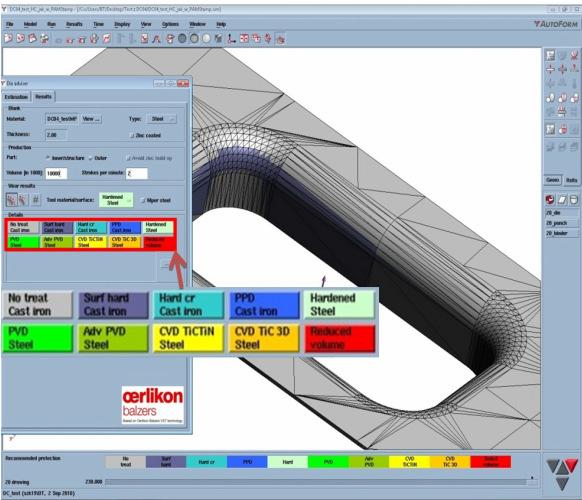
Task: Toggle the Avoid zinc build up checkbox
Action: click(x=128, y=158)
